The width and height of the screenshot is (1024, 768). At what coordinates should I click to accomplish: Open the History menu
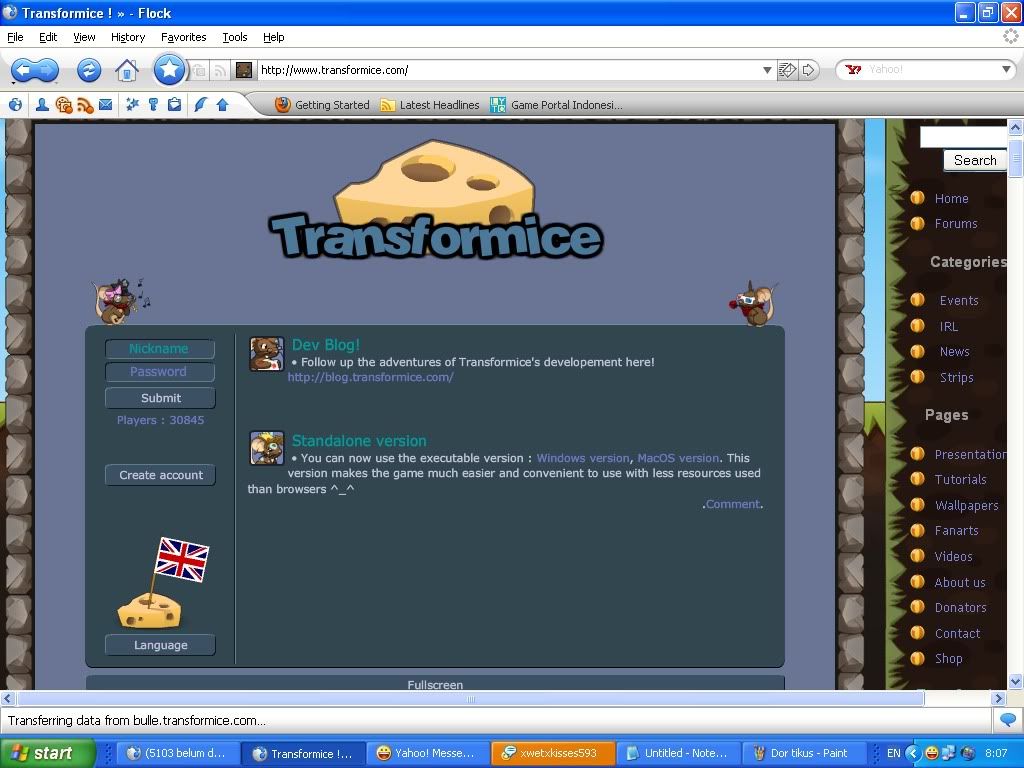[x=128, y=37]
